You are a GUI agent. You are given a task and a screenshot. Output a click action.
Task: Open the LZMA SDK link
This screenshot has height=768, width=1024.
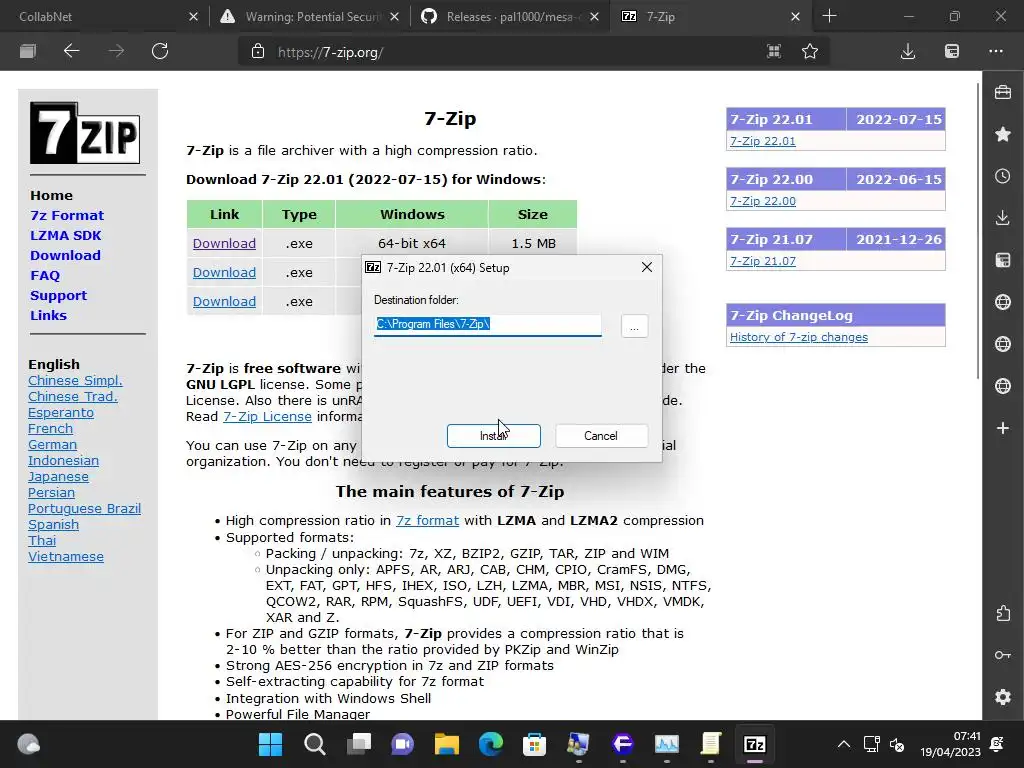[66, 236]
